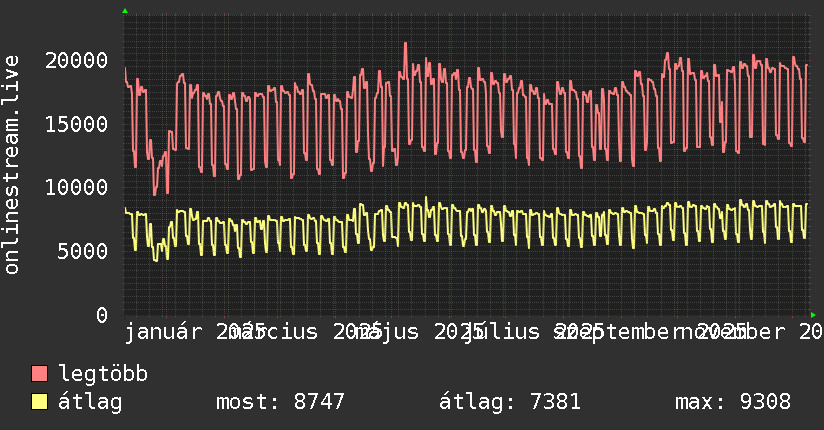Click the max: 9308 statistic
This screenshot has height=430, width=824.
[733, 402]
